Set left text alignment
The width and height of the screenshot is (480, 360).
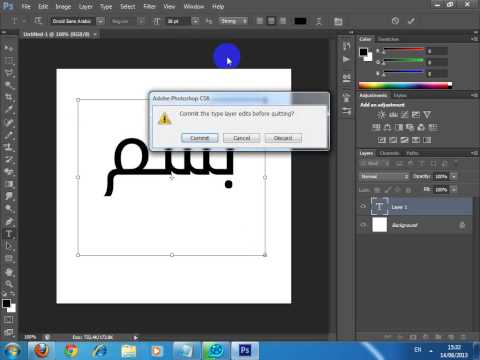(x=260, y=21)
